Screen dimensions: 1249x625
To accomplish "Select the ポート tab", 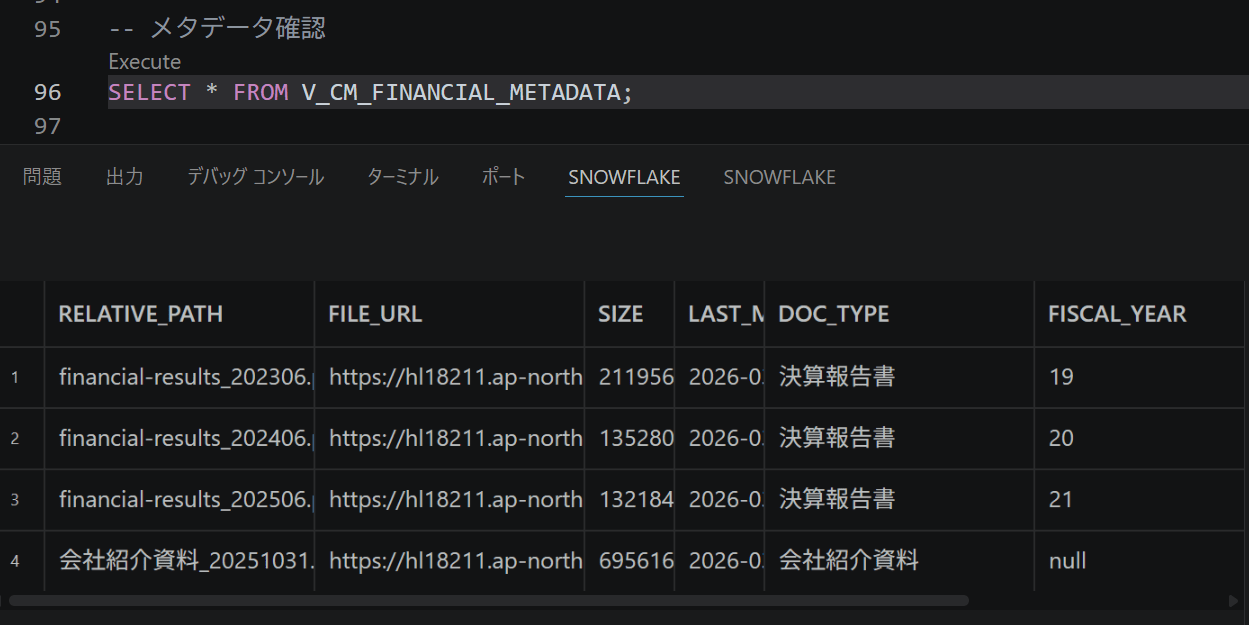I will tap(503, 177).
